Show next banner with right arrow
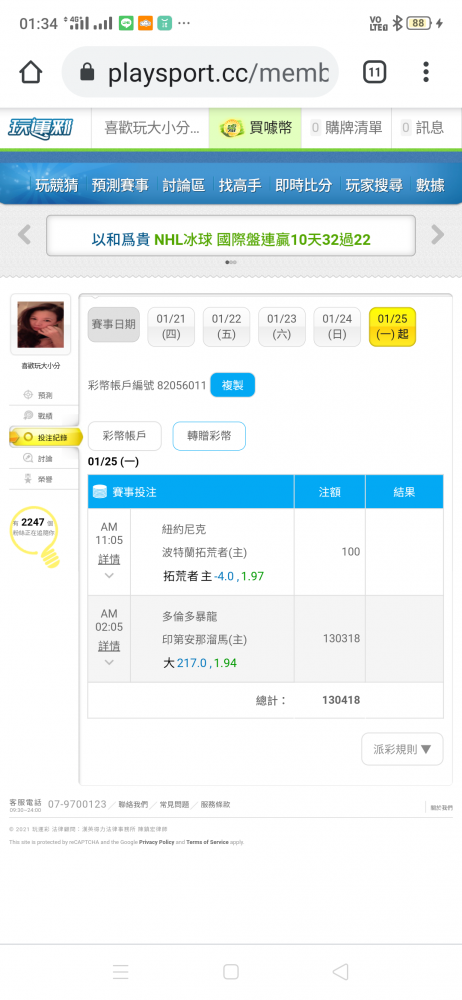 (x=438, y=235)
